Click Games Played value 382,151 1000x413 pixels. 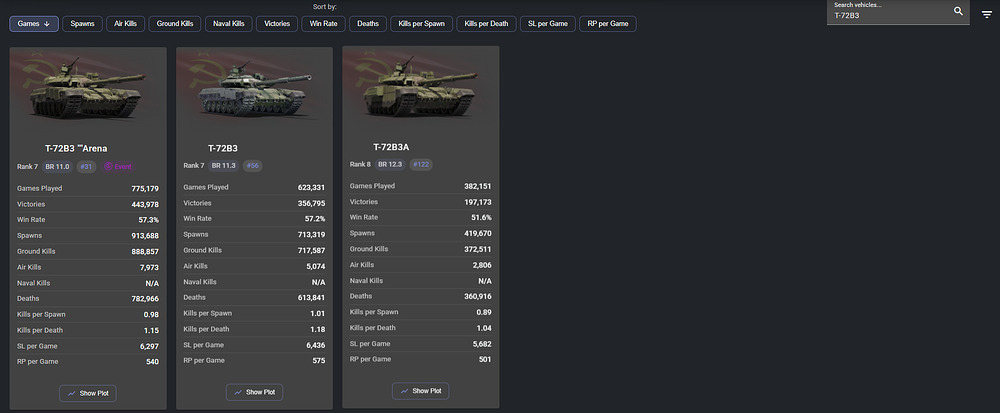click(478, 186)
